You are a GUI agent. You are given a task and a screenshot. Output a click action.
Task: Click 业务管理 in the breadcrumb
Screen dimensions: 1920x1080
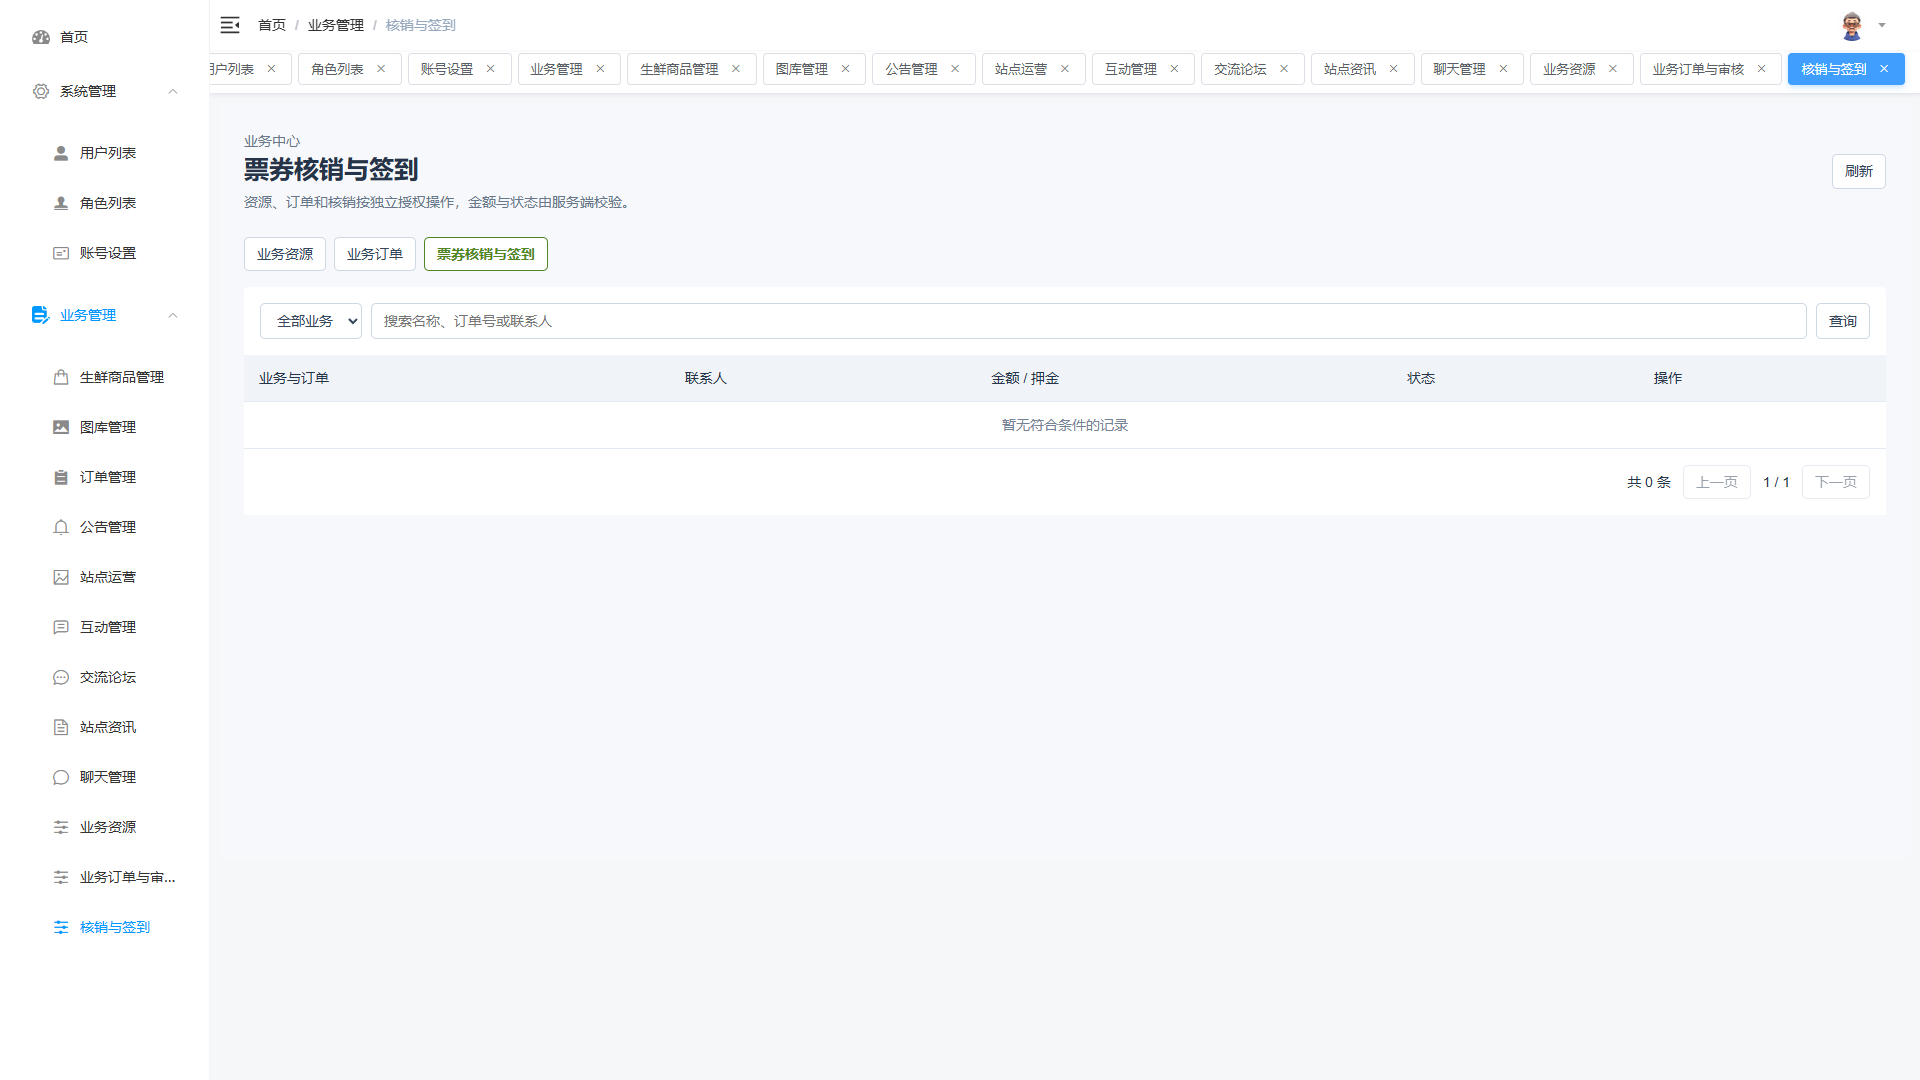point(336,25)
